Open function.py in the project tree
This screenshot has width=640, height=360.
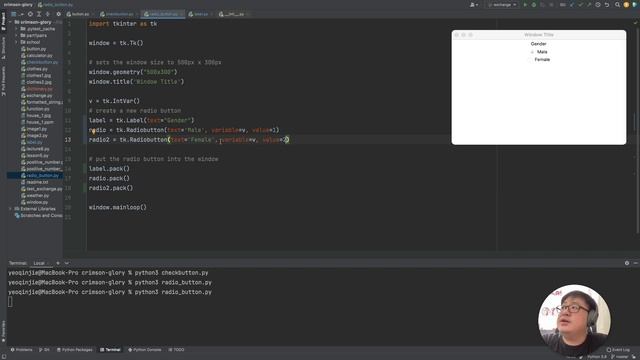36,109
